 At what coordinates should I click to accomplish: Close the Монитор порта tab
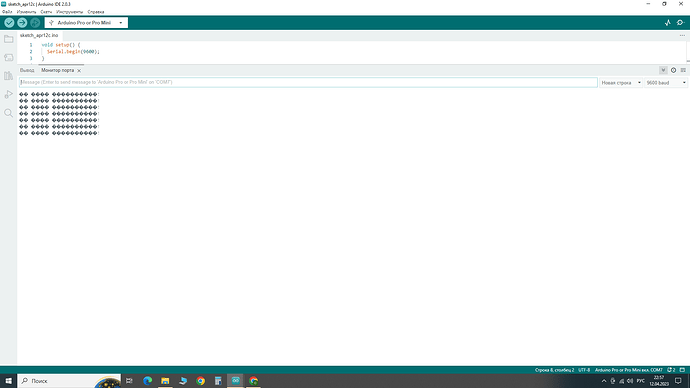pyautogui.click(x=79, y=70)
